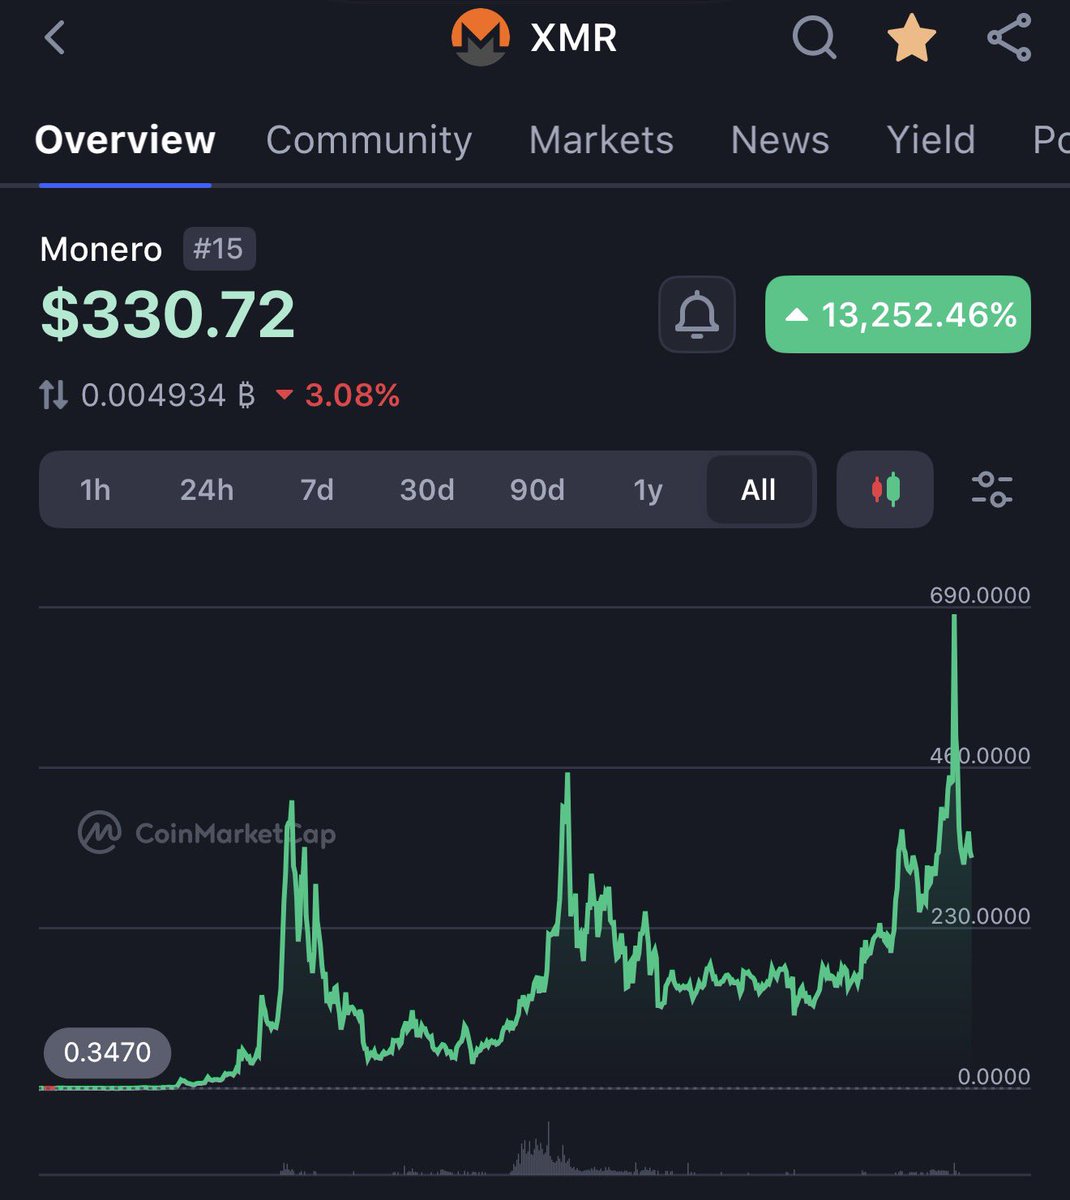Pick the 1y time range
The height and width of the screenshot is (1200, 1070).
648,490
